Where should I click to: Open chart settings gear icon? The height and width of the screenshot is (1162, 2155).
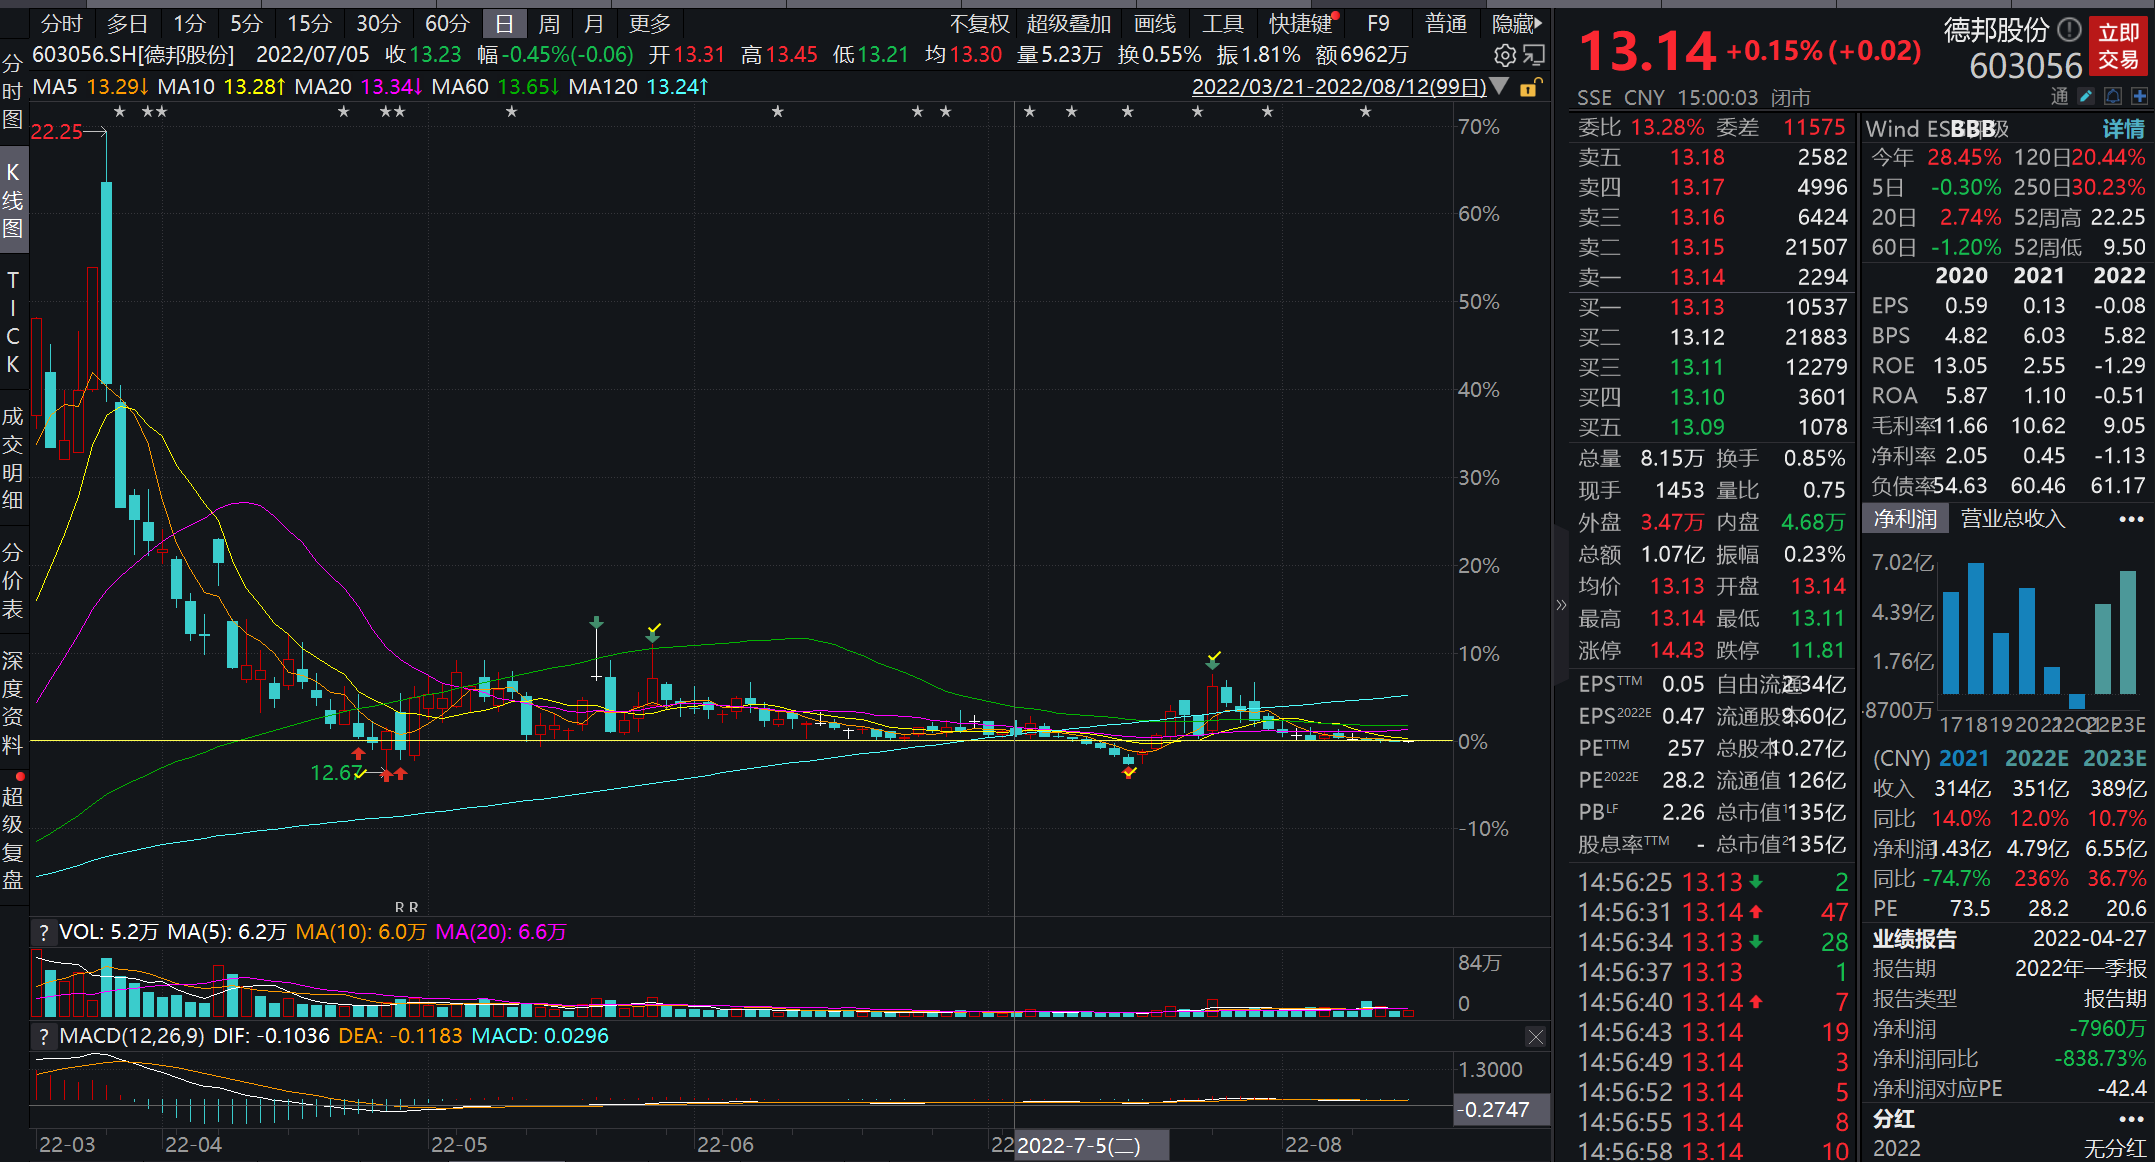click(x=1505, y=55)
